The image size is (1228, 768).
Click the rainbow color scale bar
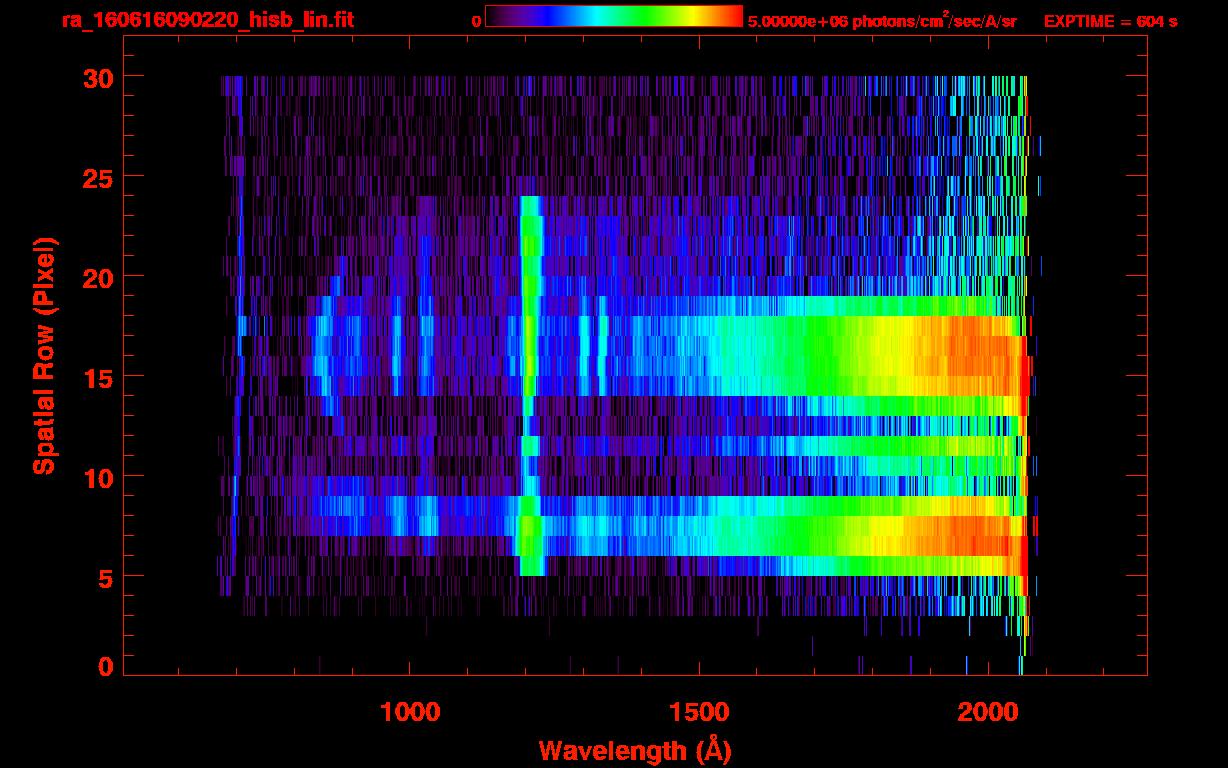tap(614, 17)
